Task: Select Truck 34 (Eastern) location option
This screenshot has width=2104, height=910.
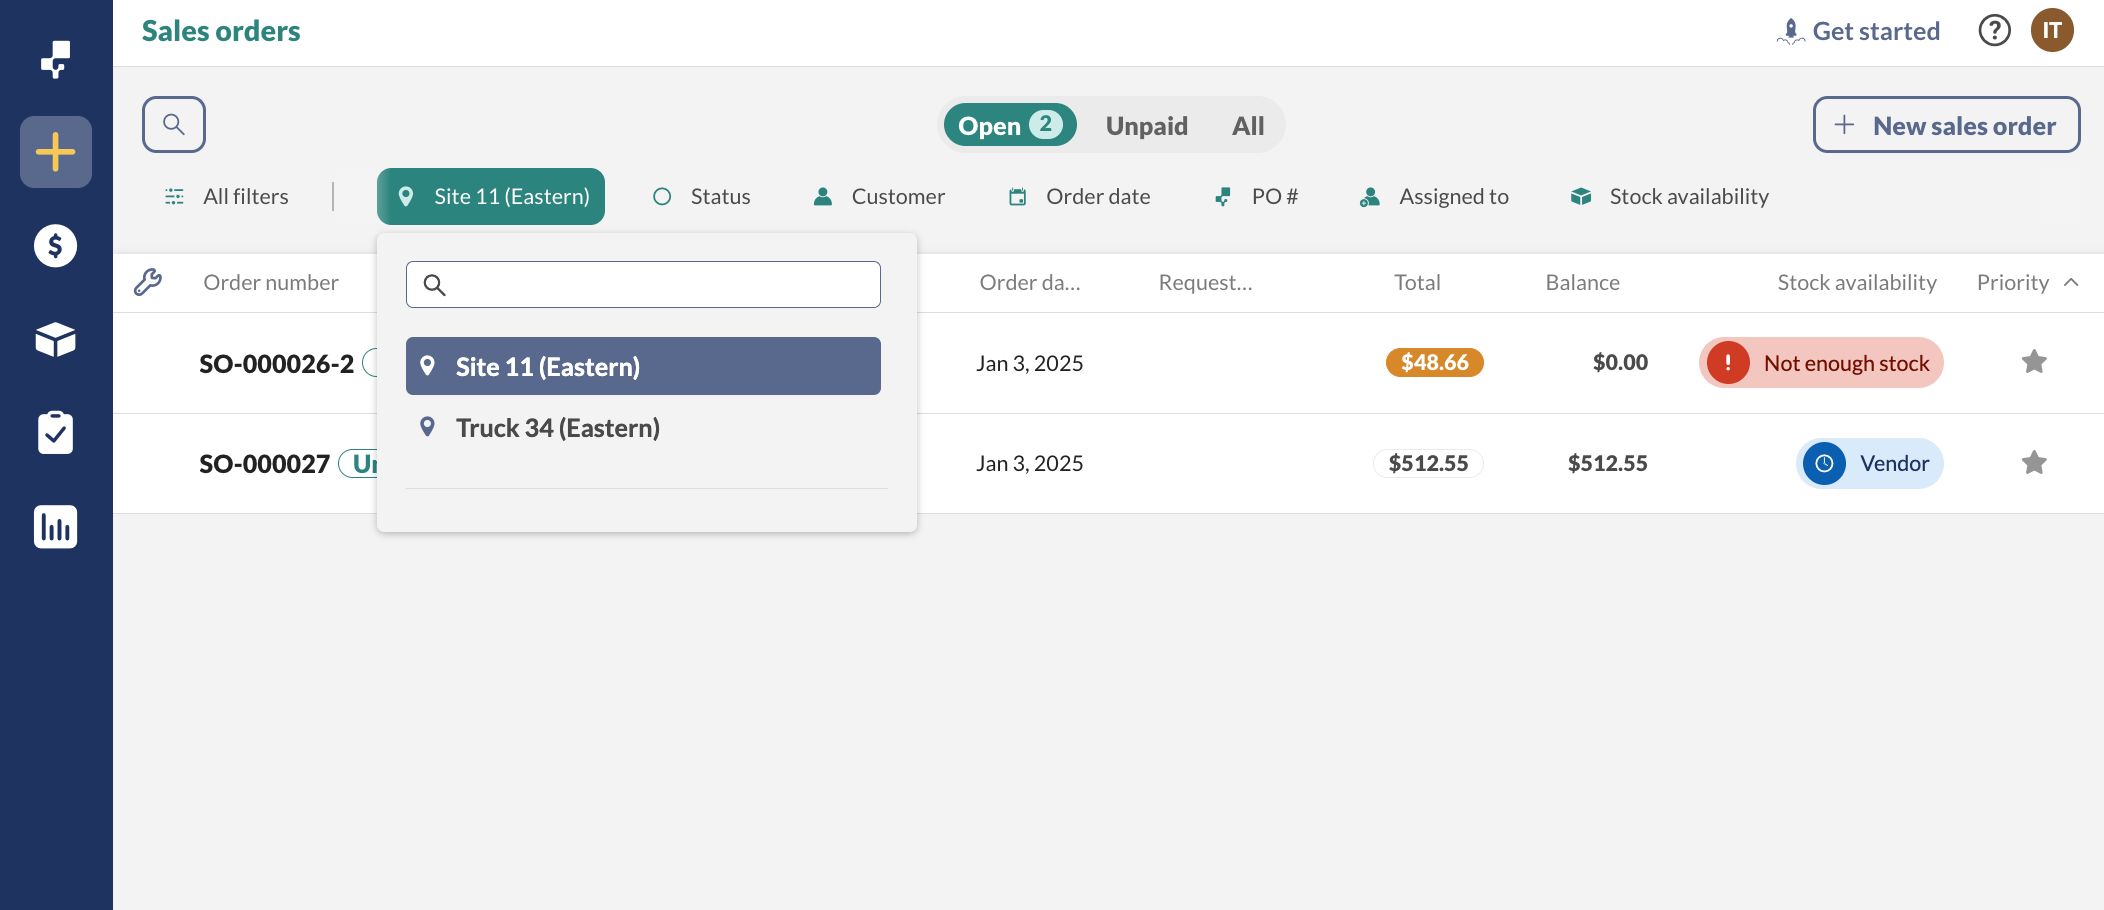Action: (557, 428)
